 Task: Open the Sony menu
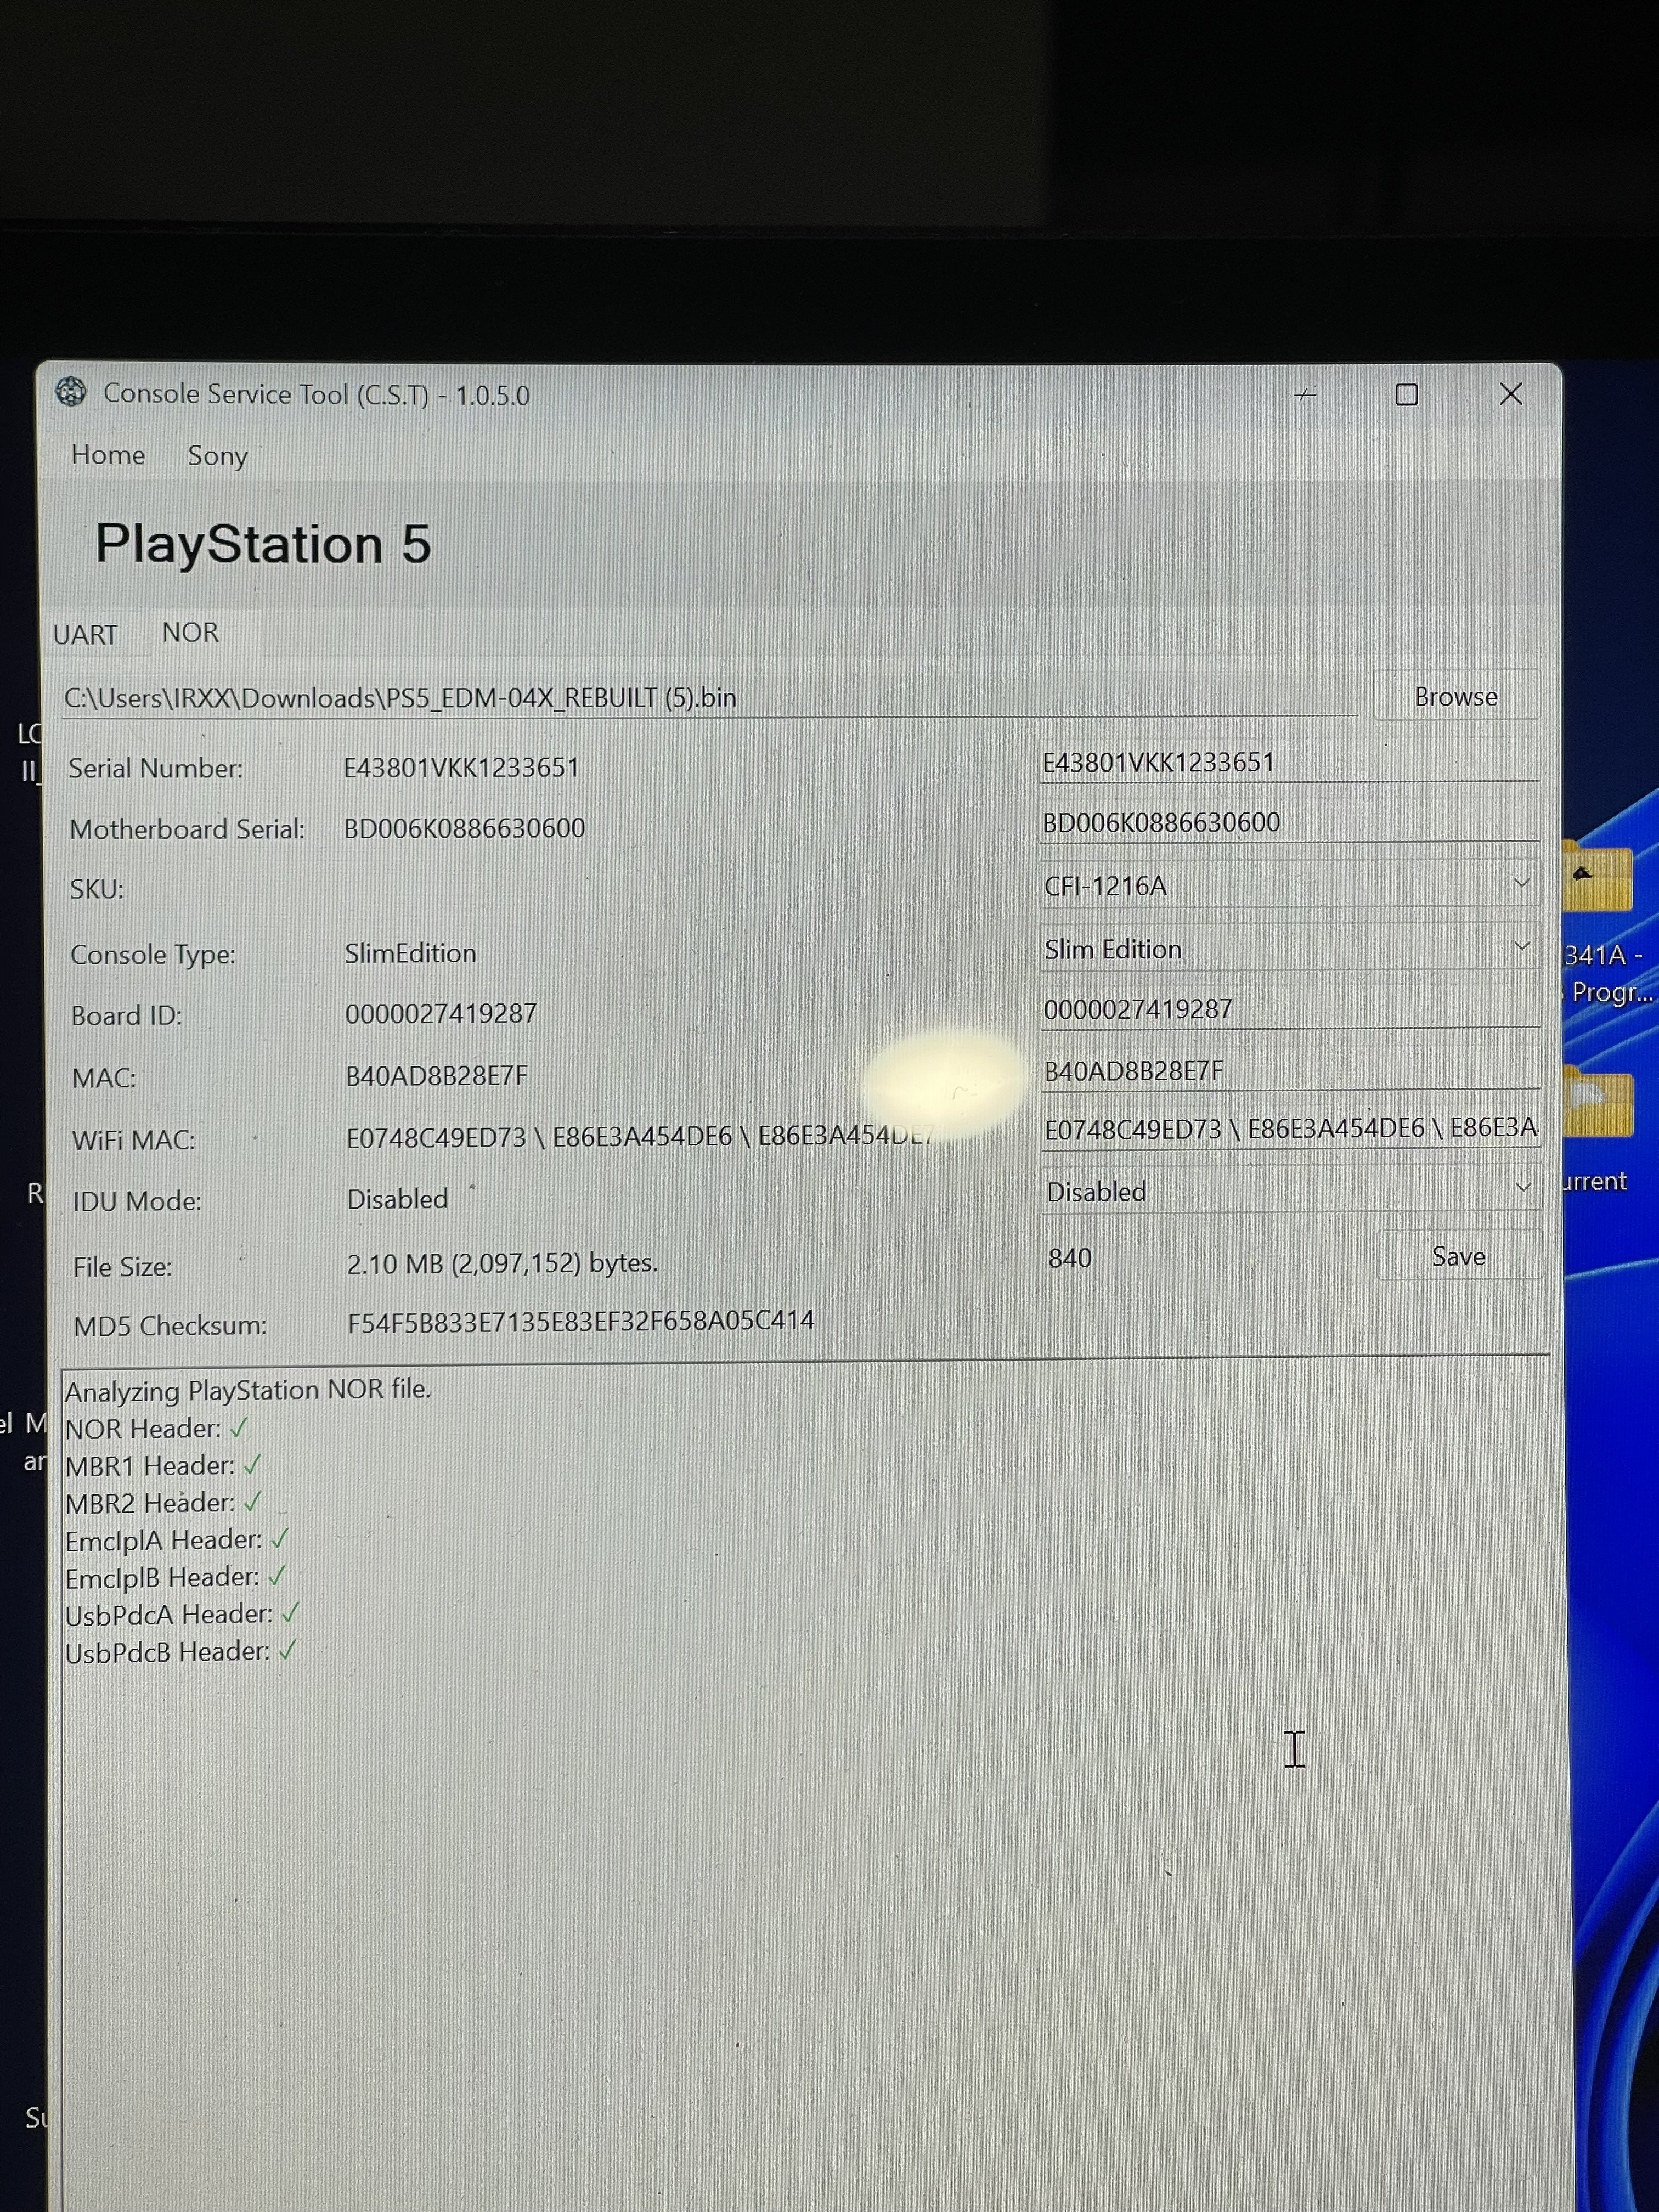217,456
